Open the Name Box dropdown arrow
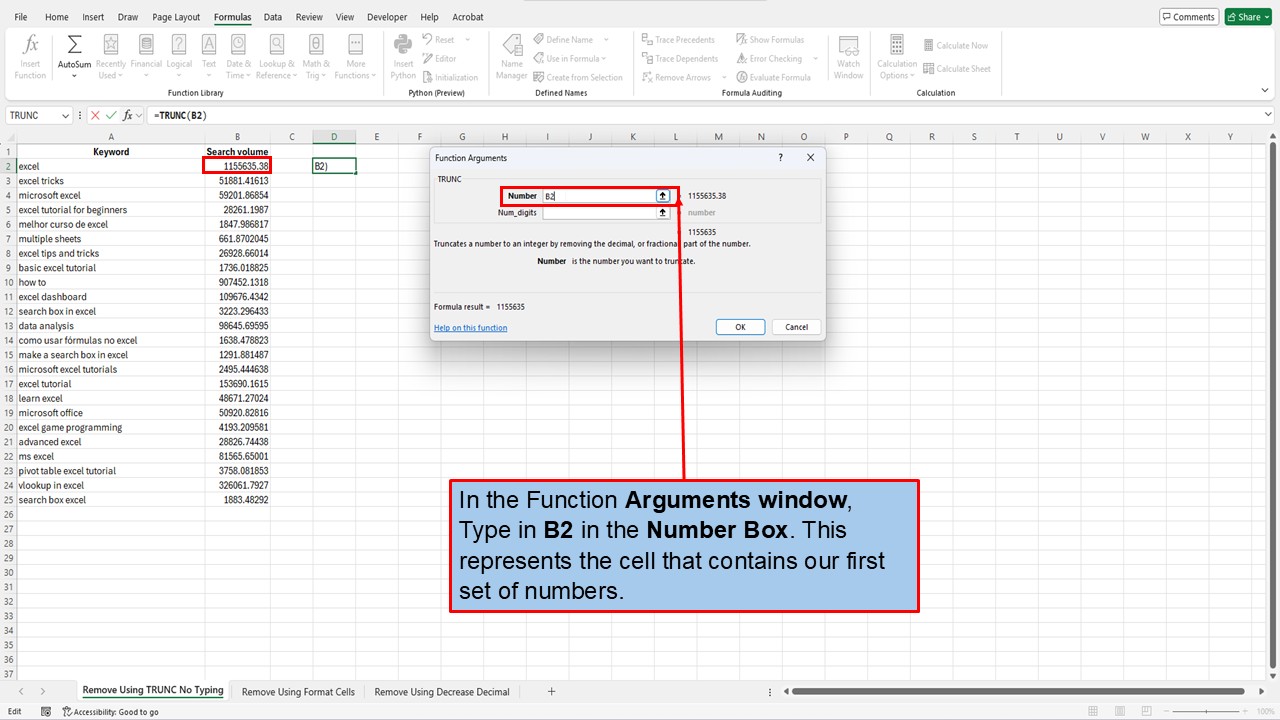Screen dimensions: 1280x720 click(66, 115)
